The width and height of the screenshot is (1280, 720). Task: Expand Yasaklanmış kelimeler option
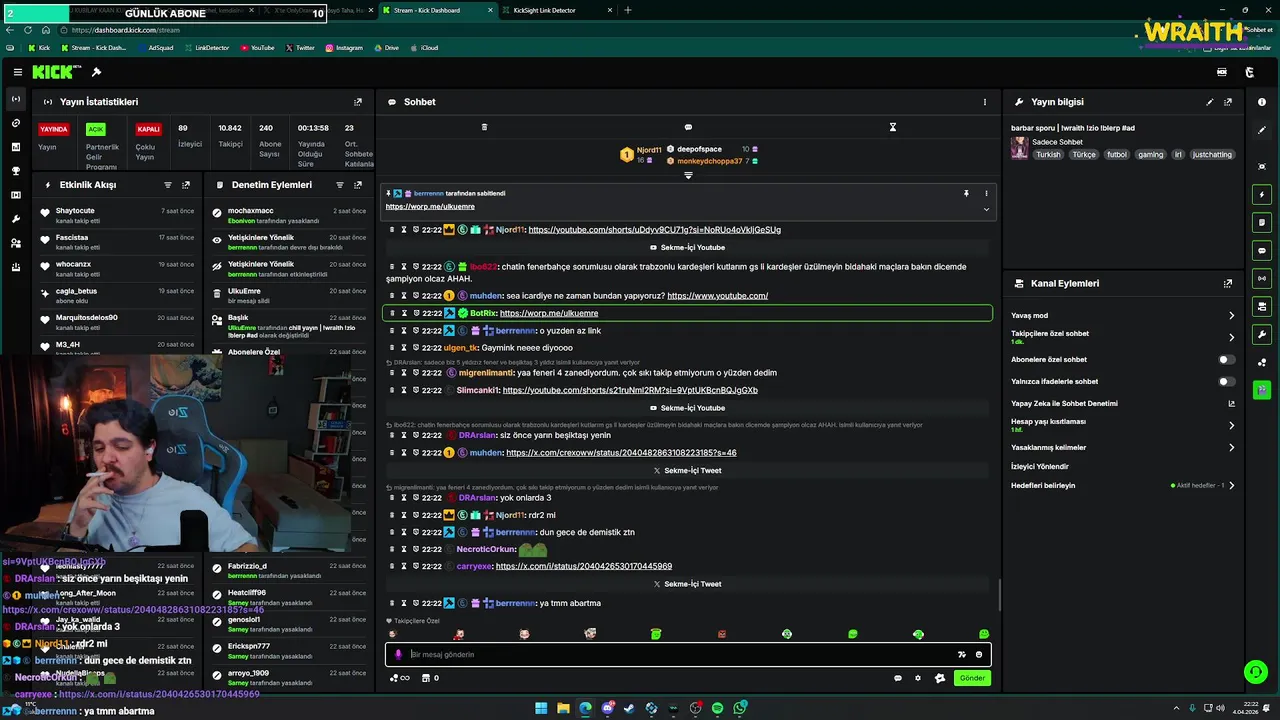1231,448
